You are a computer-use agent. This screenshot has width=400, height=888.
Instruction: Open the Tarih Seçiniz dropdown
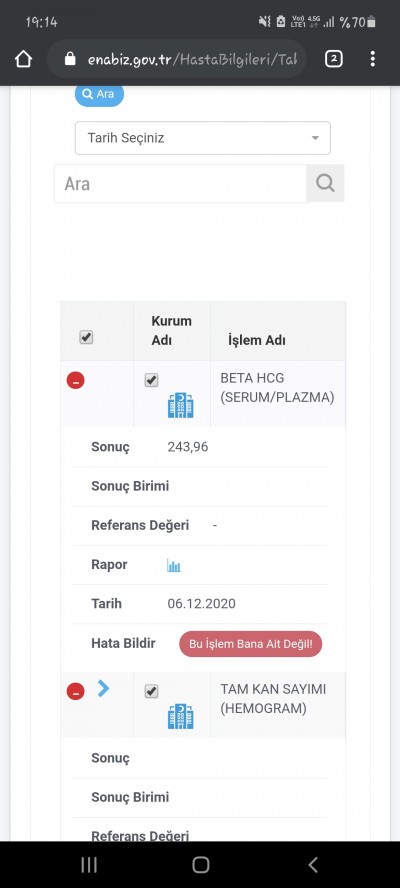(203, 138)
